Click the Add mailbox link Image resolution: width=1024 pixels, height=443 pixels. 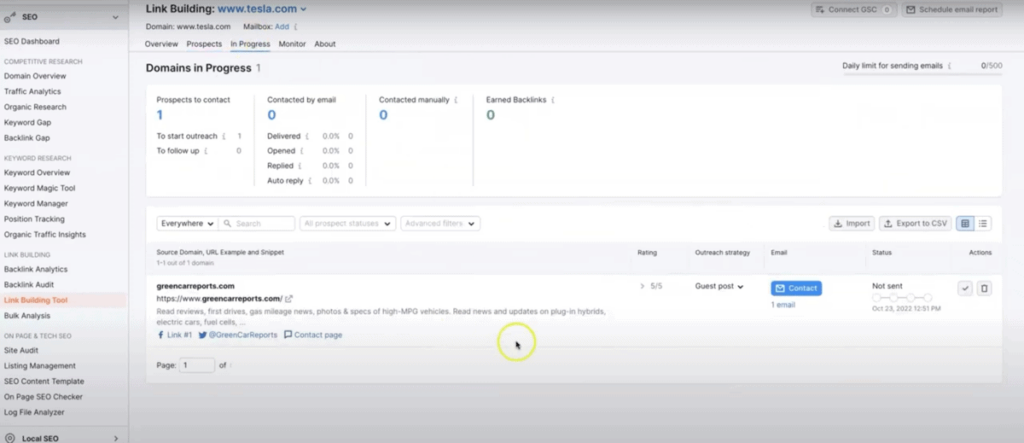(281, 27)
